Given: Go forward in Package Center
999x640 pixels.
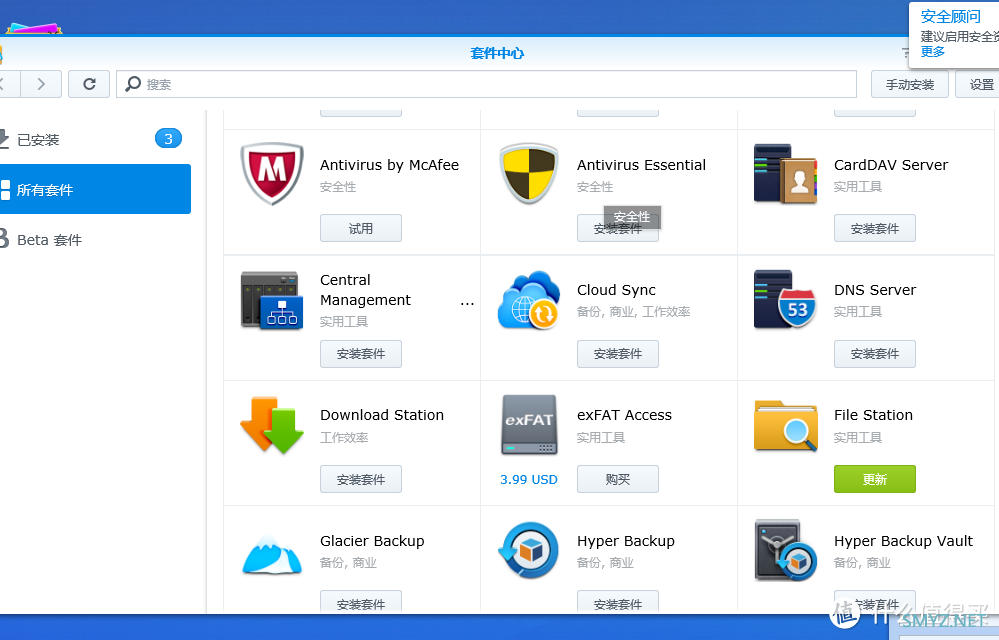Looking at the screenshot, I should pos(41,84).
